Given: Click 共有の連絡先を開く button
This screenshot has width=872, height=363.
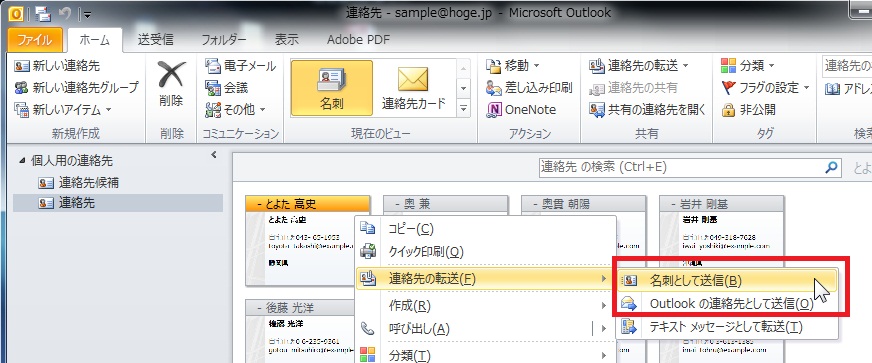Looking at the screenshot, I should 647,110.
